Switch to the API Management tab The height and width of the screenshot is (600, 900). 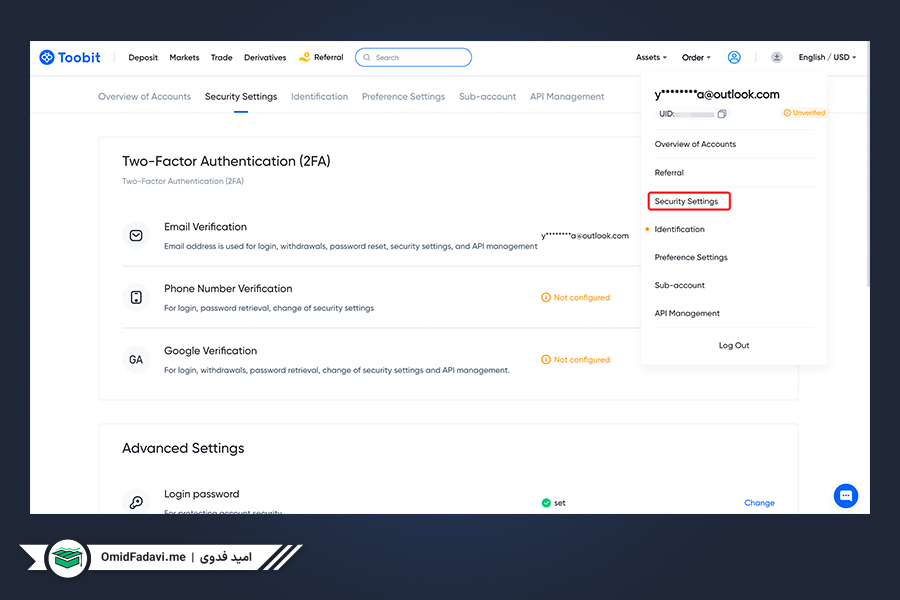point(567,96)
